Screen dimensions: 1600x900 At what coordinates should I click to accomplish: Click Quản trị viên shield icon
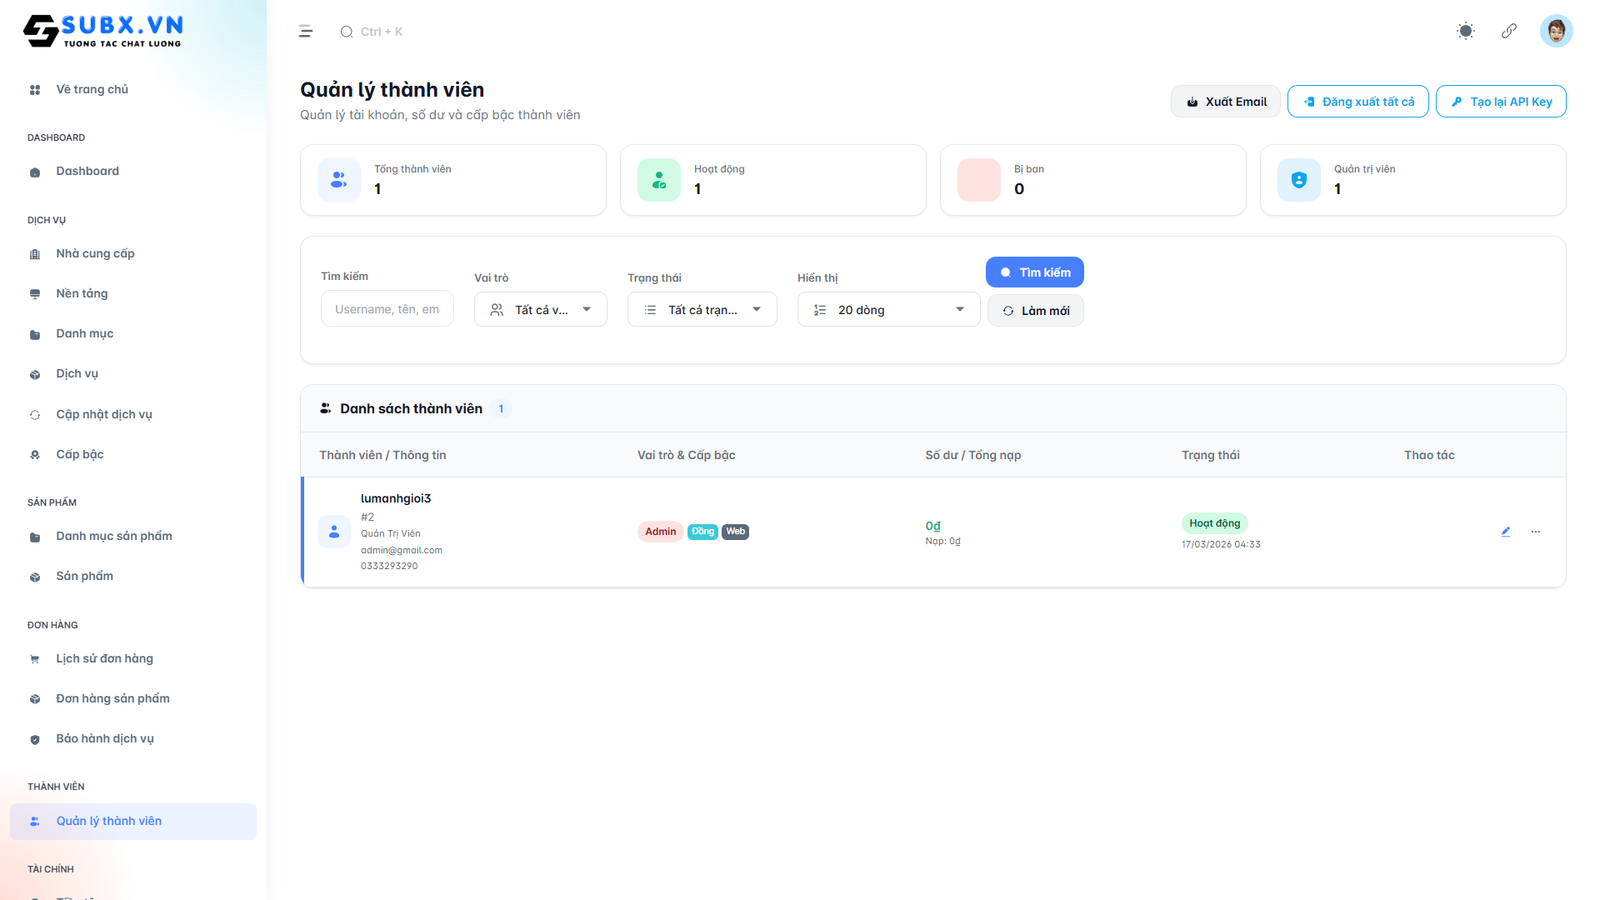[x=1298, y=180]
